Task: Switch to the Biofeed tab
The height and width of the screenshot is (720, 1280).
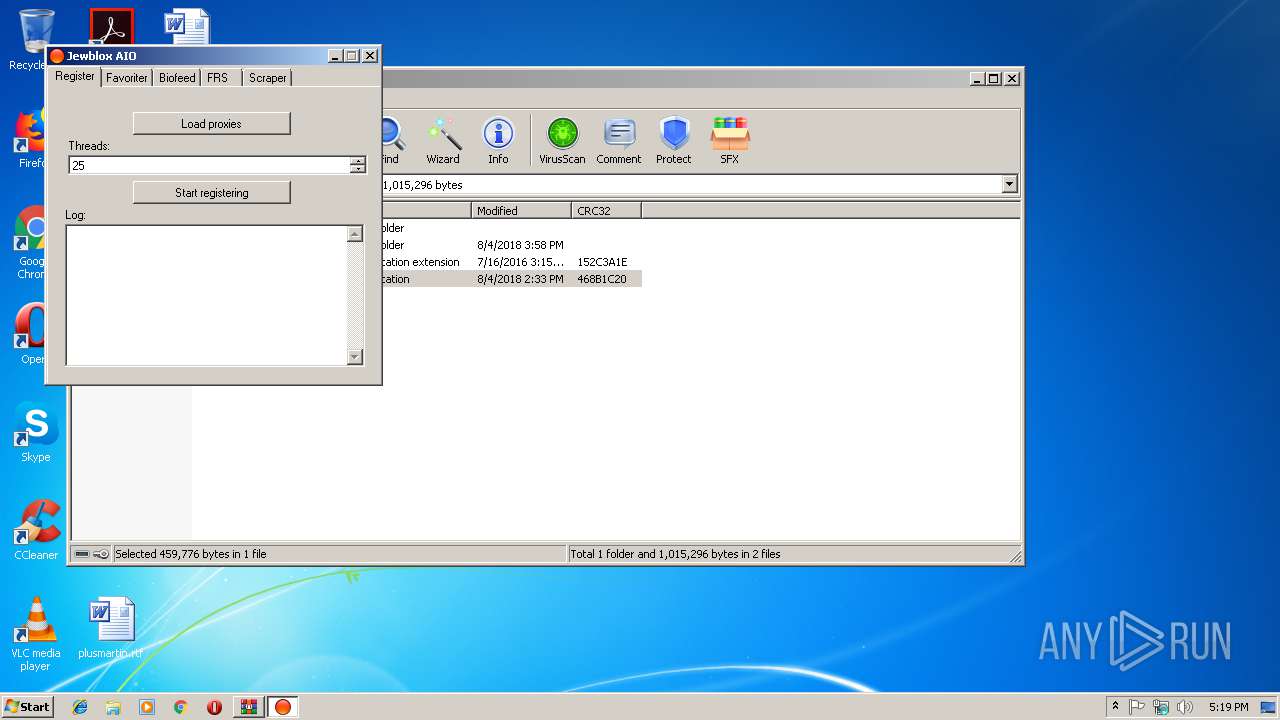Action: pyautogui.click(x=177, y=77)
